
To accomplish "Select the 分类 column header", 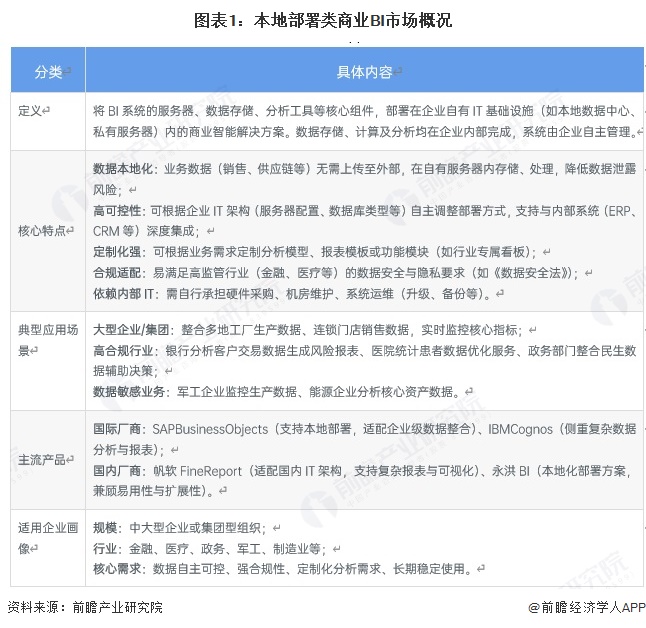I will pyautogui.click(x=48, y=72).
